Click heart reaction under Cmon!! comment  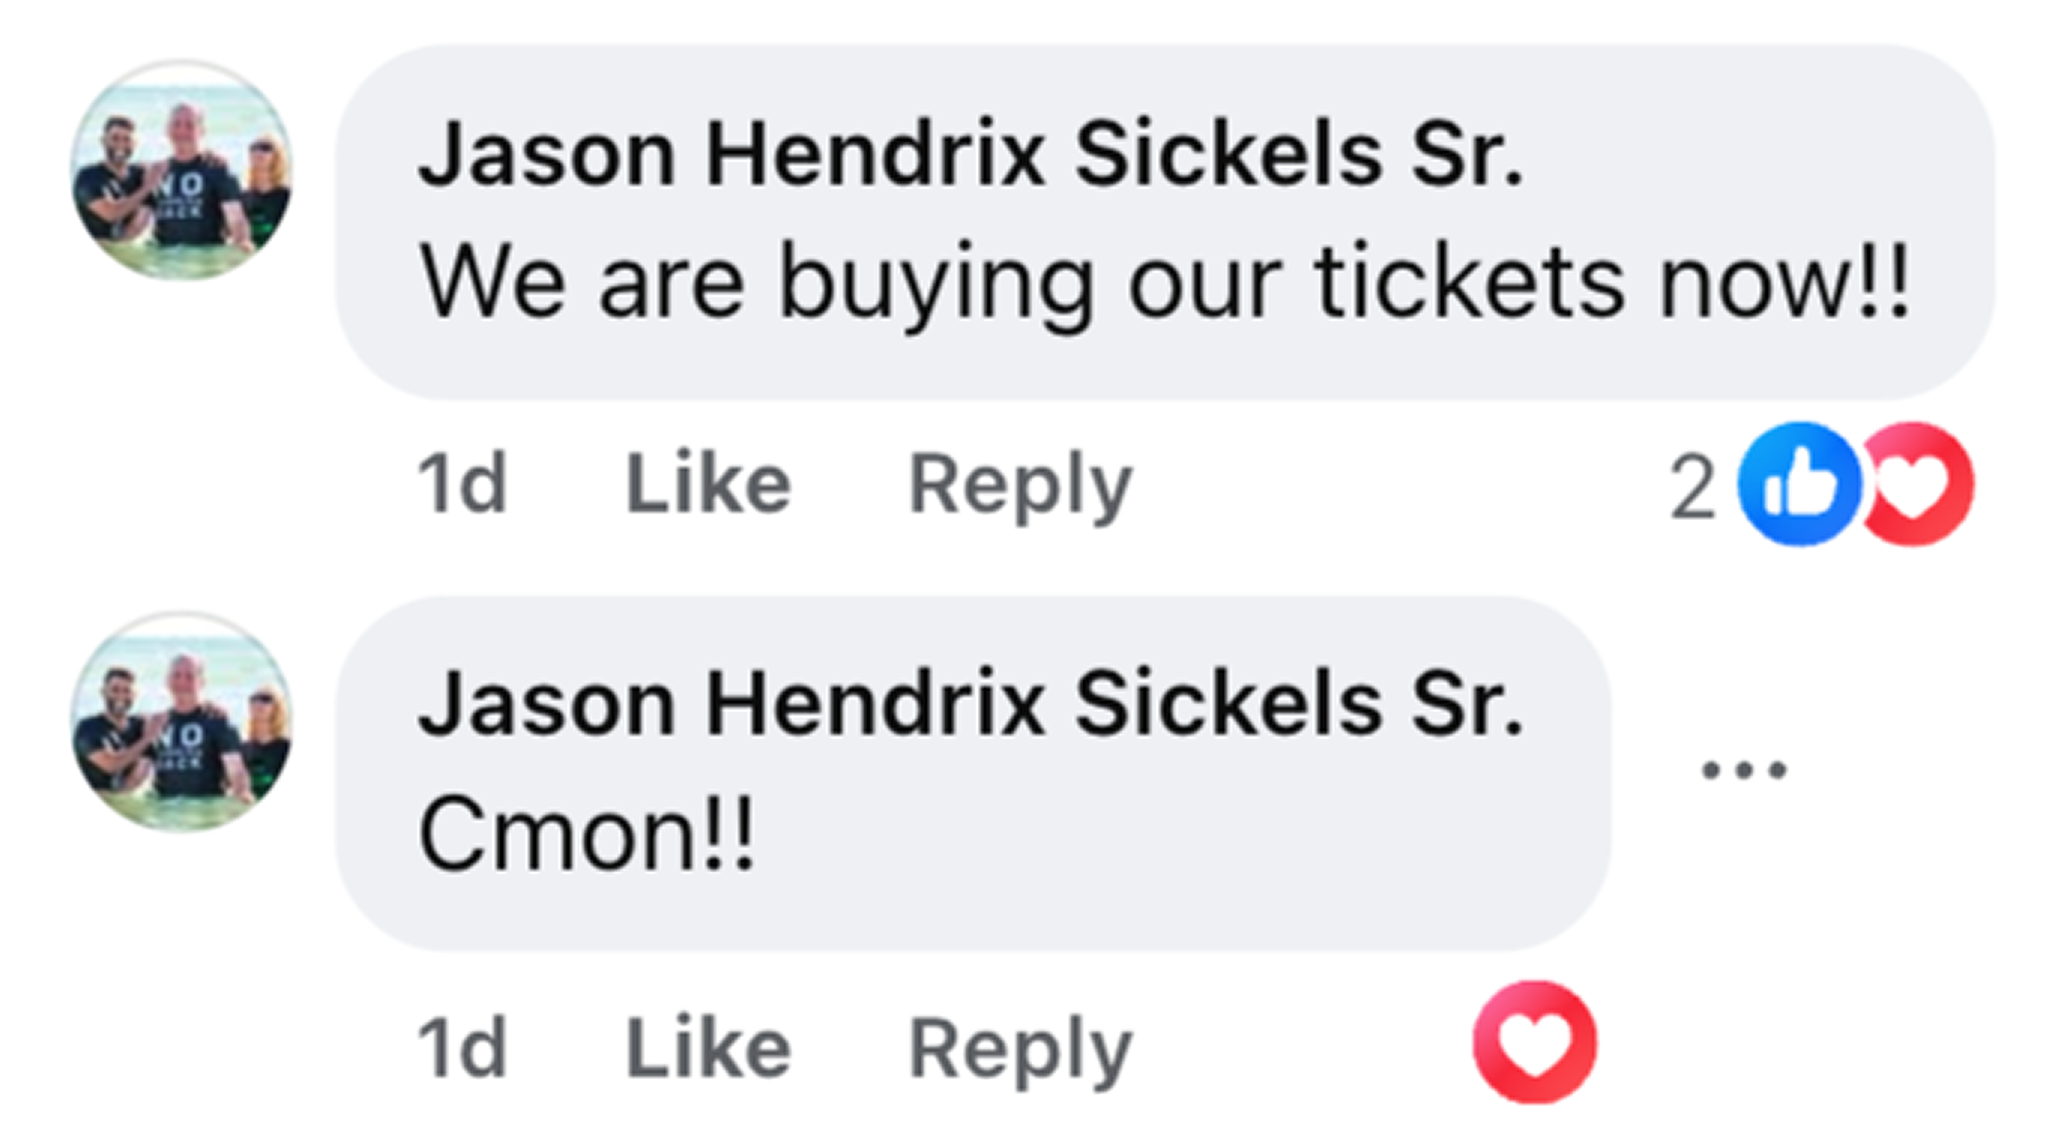pyautogui.click(x=1534, y=1042)
